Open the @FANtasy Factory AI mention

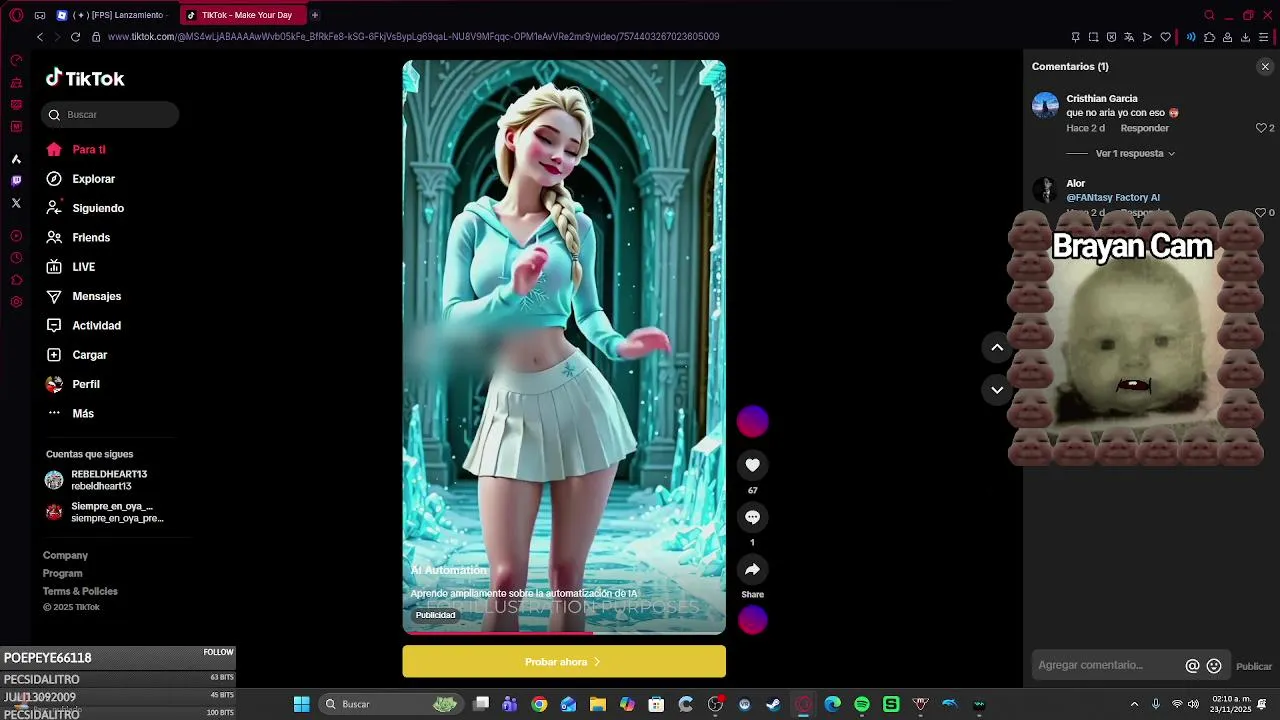click(x=1113, y=198)
